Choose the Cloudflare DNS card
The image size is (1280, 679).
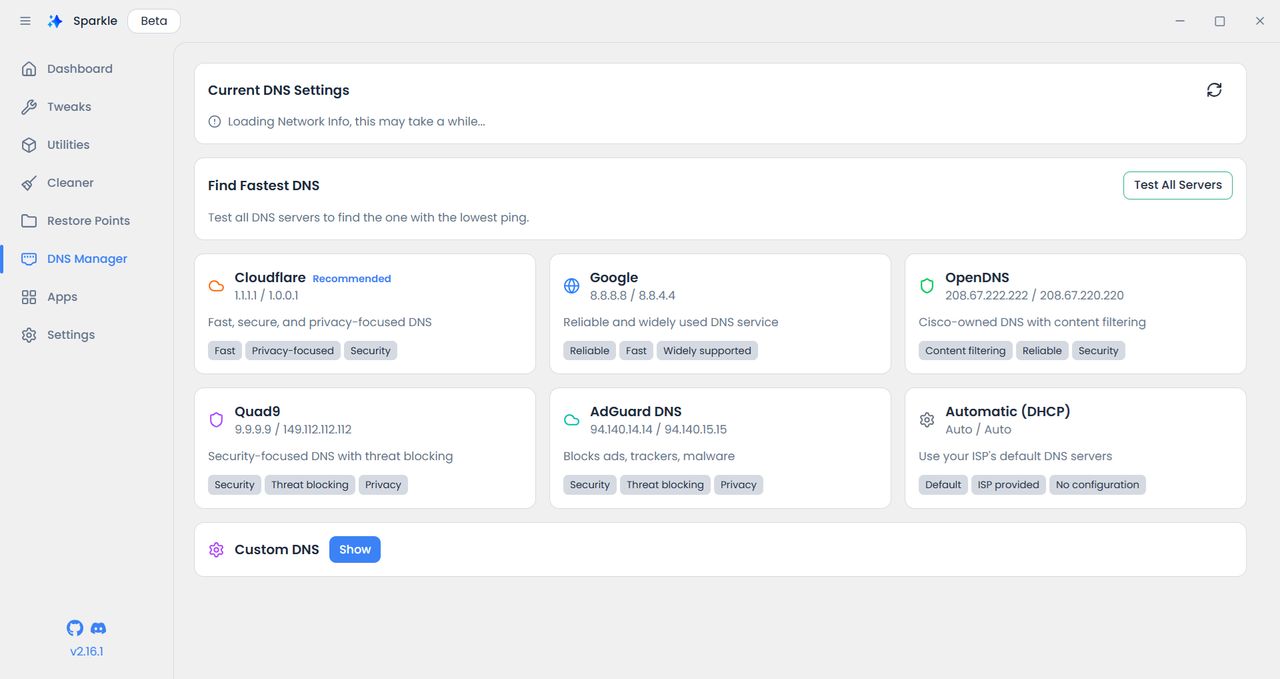365,314
